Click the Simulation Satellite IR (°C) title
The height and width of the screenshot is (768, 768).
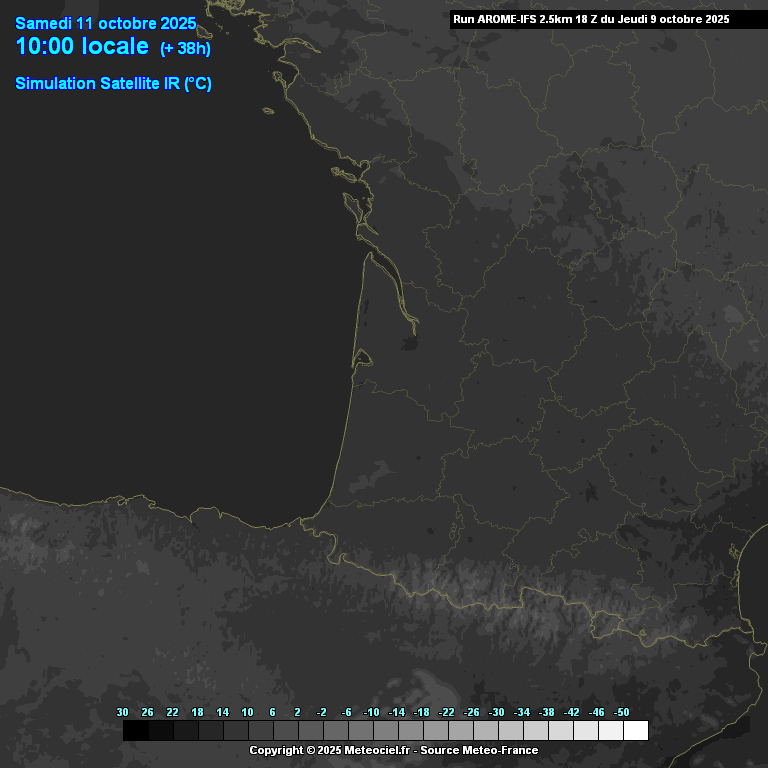click(x=113, y=84)
